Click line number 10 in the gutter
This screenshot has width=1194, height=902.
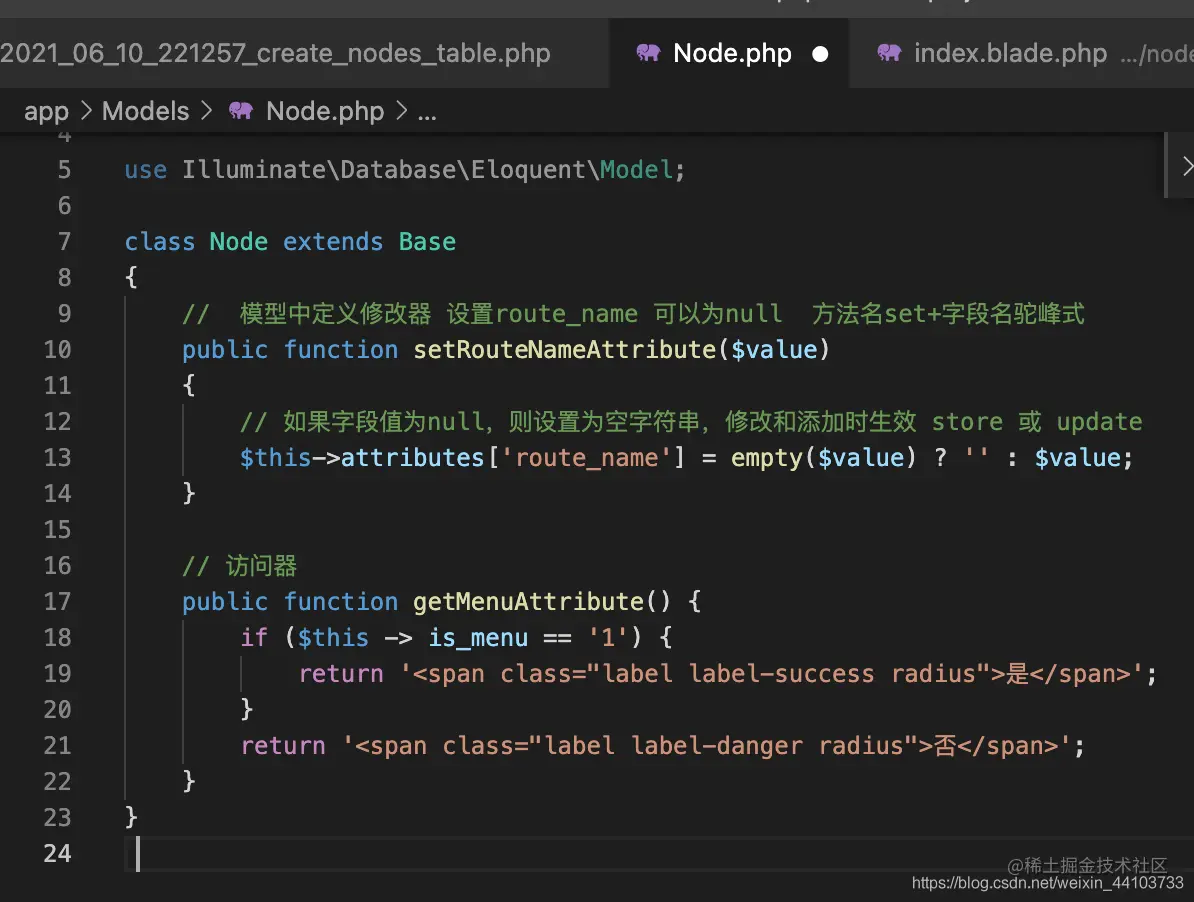click(57, 350)
